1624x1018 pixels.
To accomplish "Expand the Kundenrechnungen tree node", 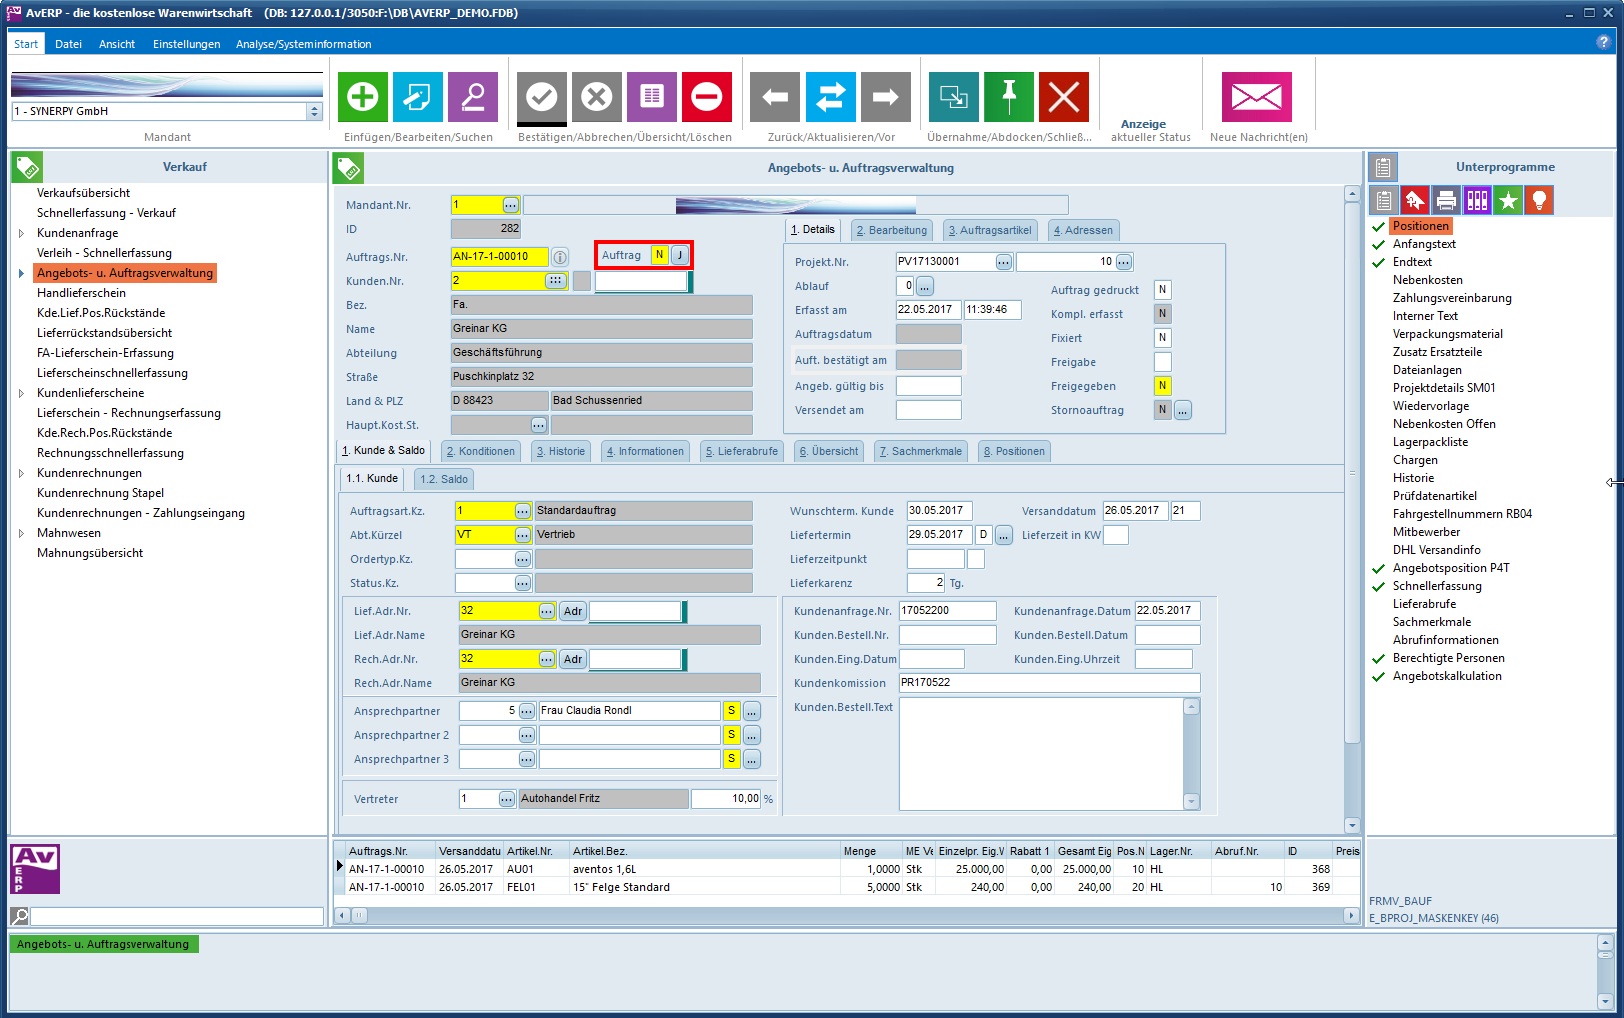I will click(21, 473).
